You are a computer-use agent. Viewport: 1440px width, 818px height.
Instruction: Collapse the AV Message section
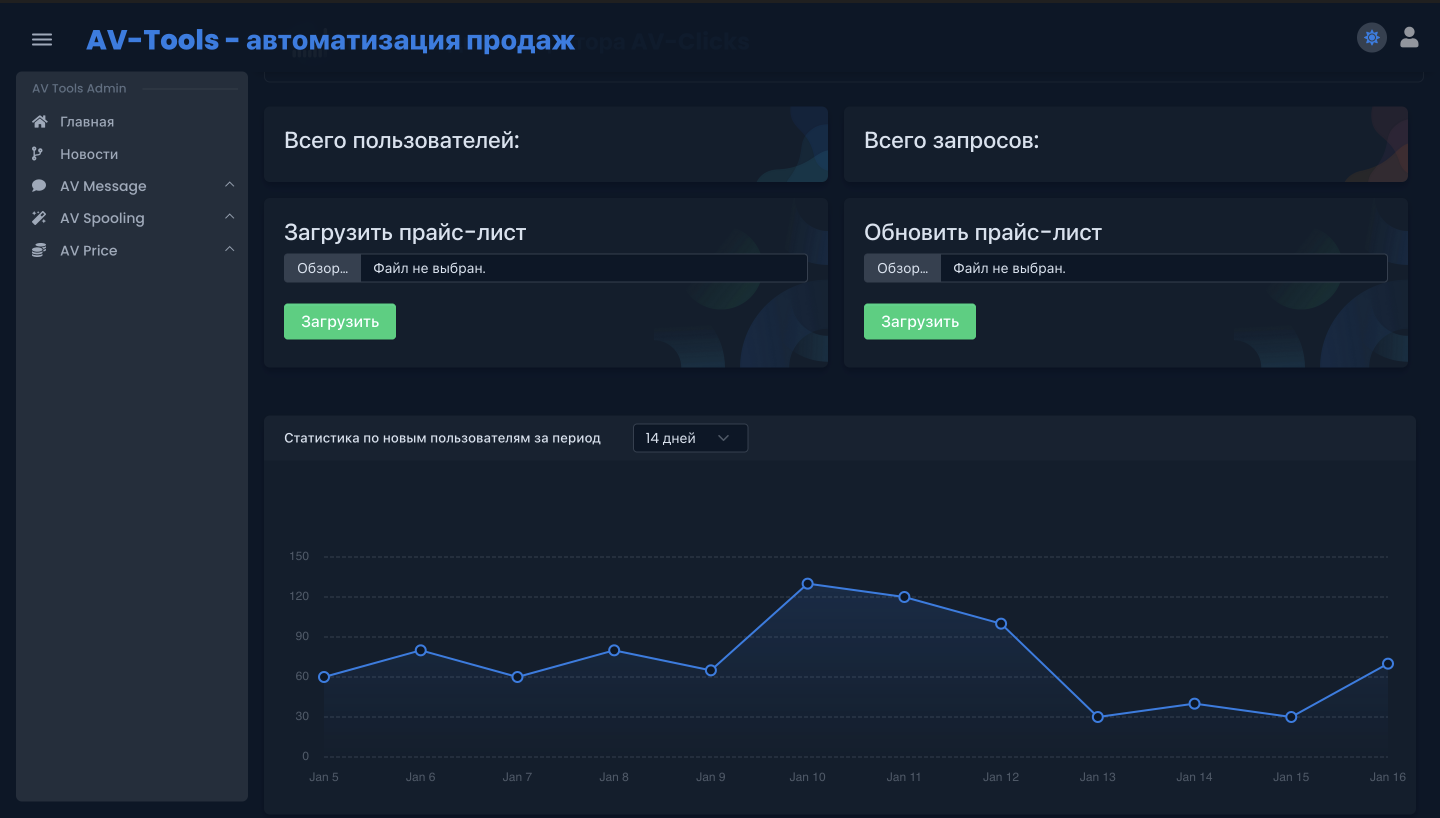pyautogui.click(x=229, y=185)
